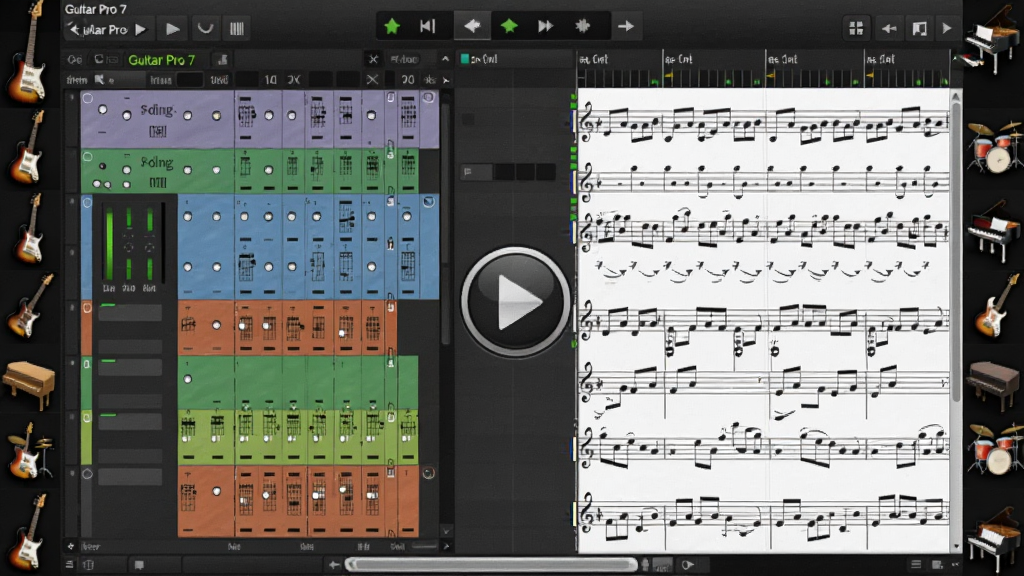Toggle the marker on the lower green track row
This screenshot has height=576, width=1024.
coord(87,363)
